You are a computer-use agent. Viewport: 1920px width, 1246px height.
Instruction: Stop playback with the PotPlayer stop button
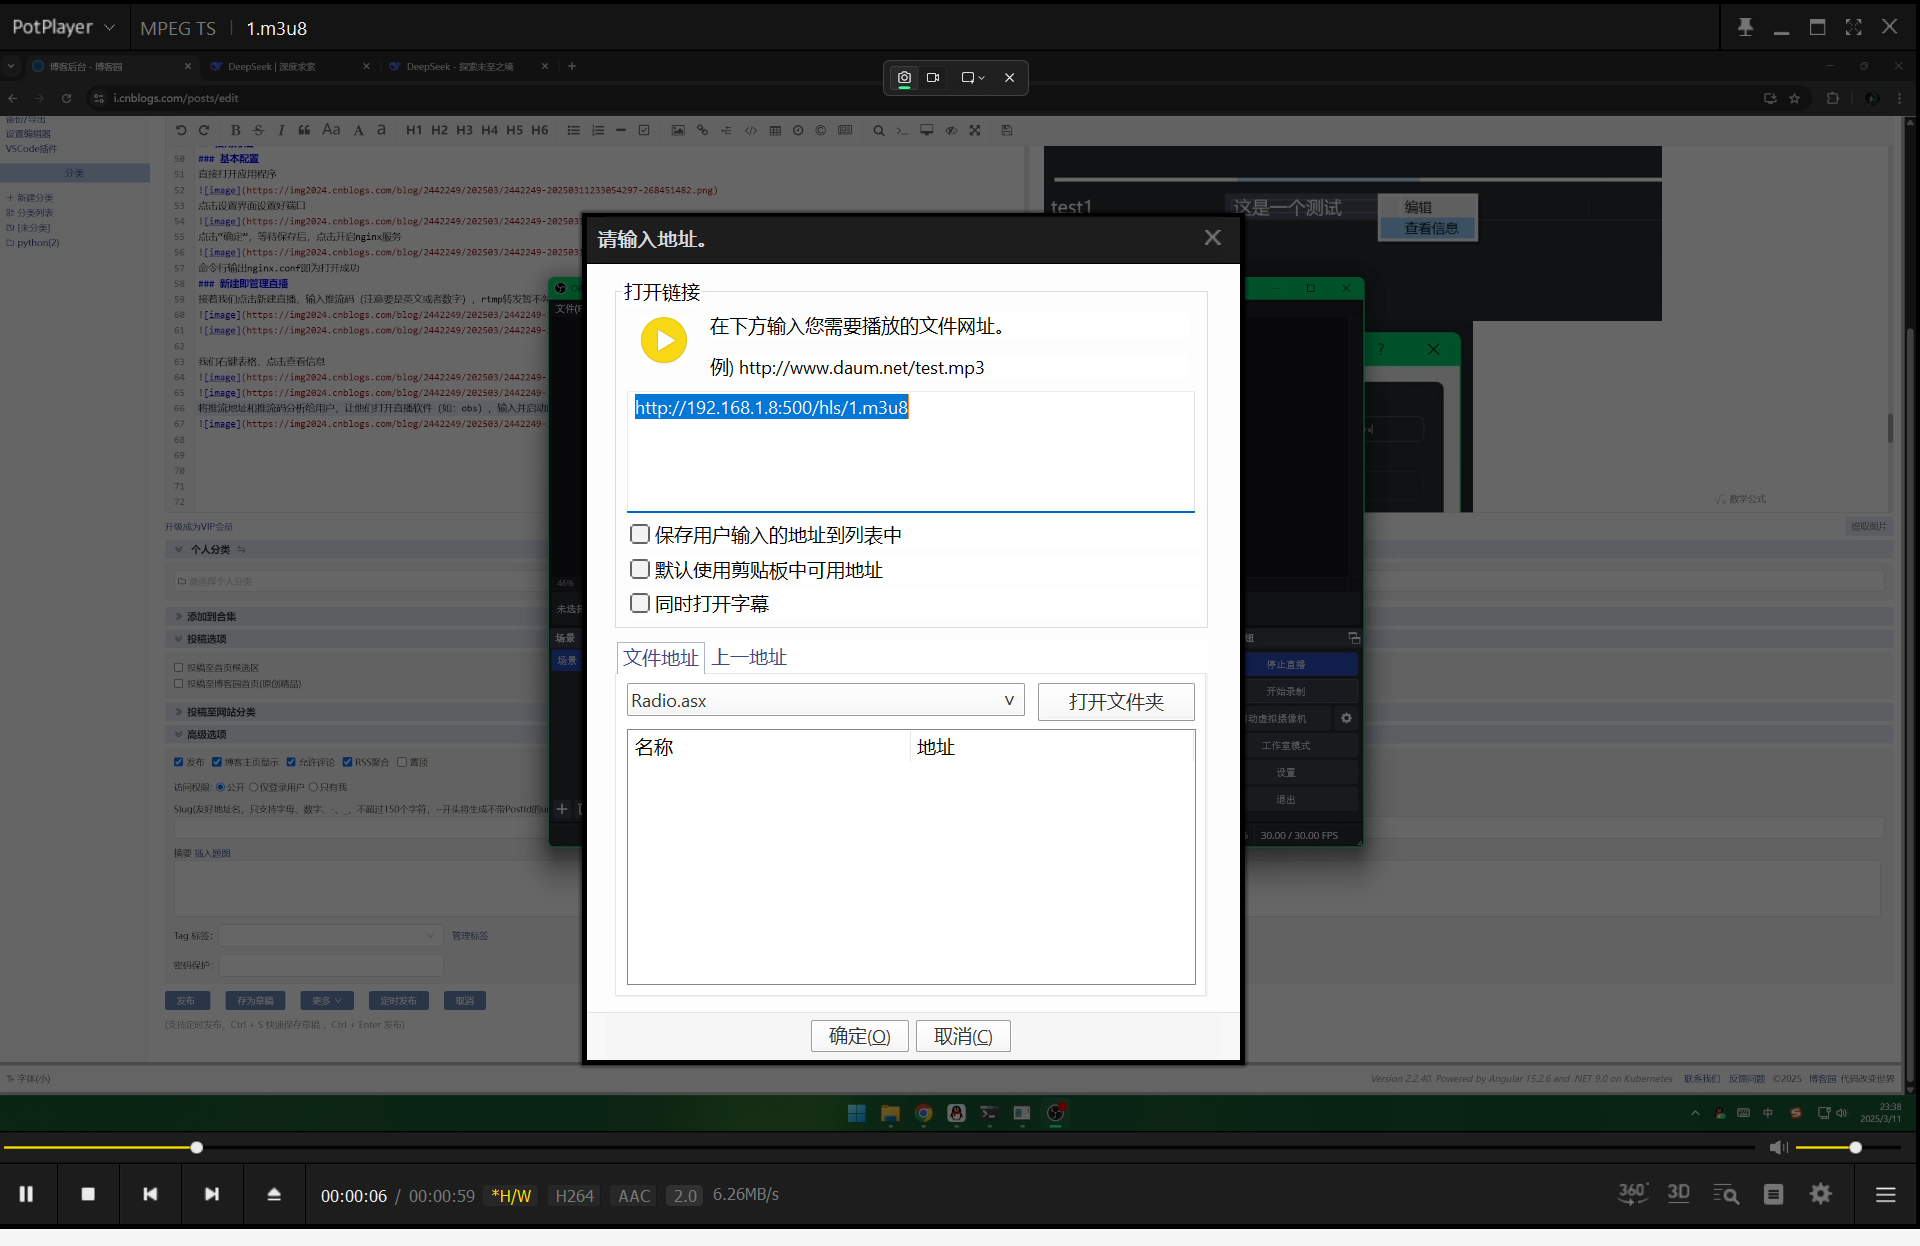pos(88,1194)
